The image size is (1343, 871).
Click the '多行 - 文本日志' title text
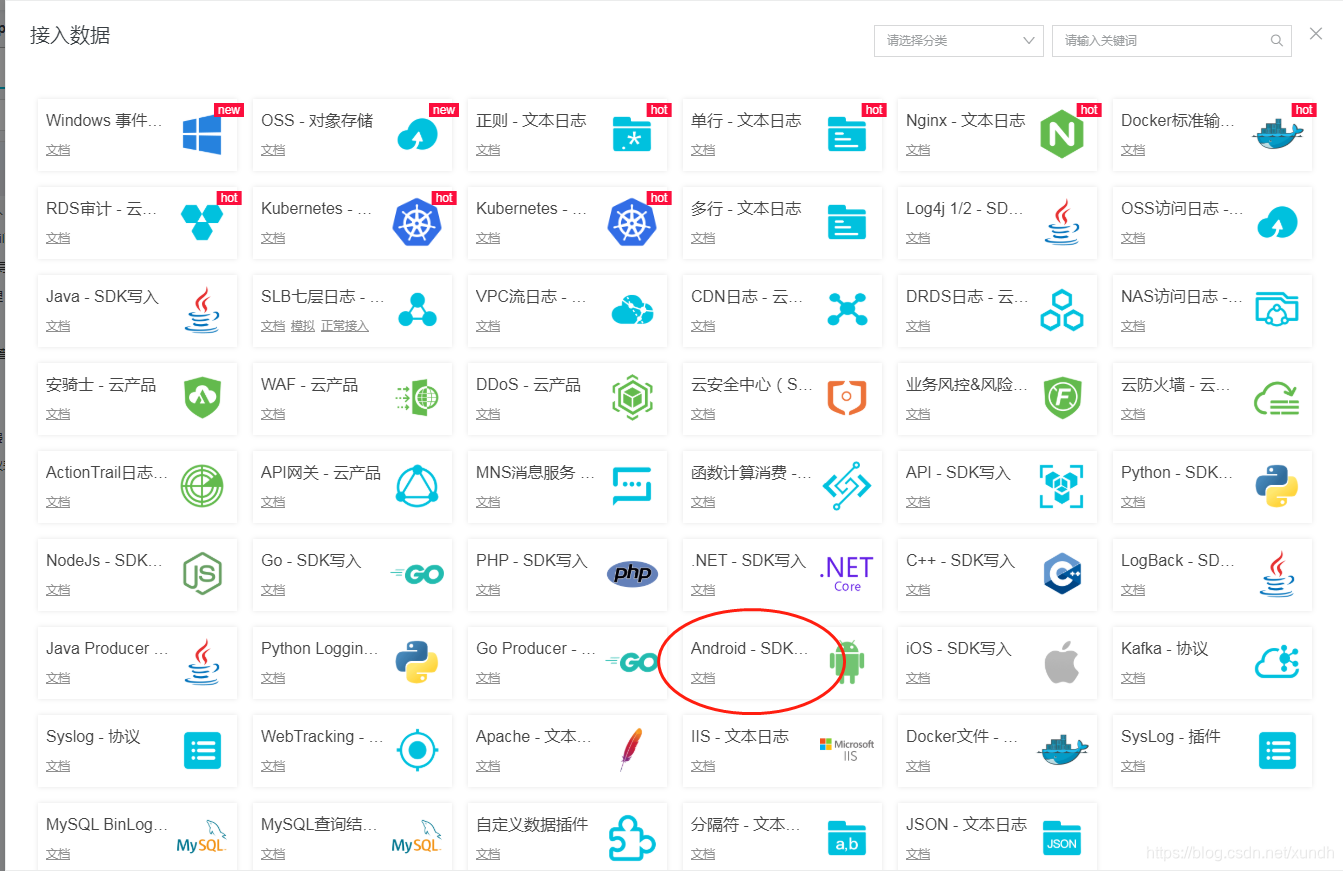click(x=746, y=208)
